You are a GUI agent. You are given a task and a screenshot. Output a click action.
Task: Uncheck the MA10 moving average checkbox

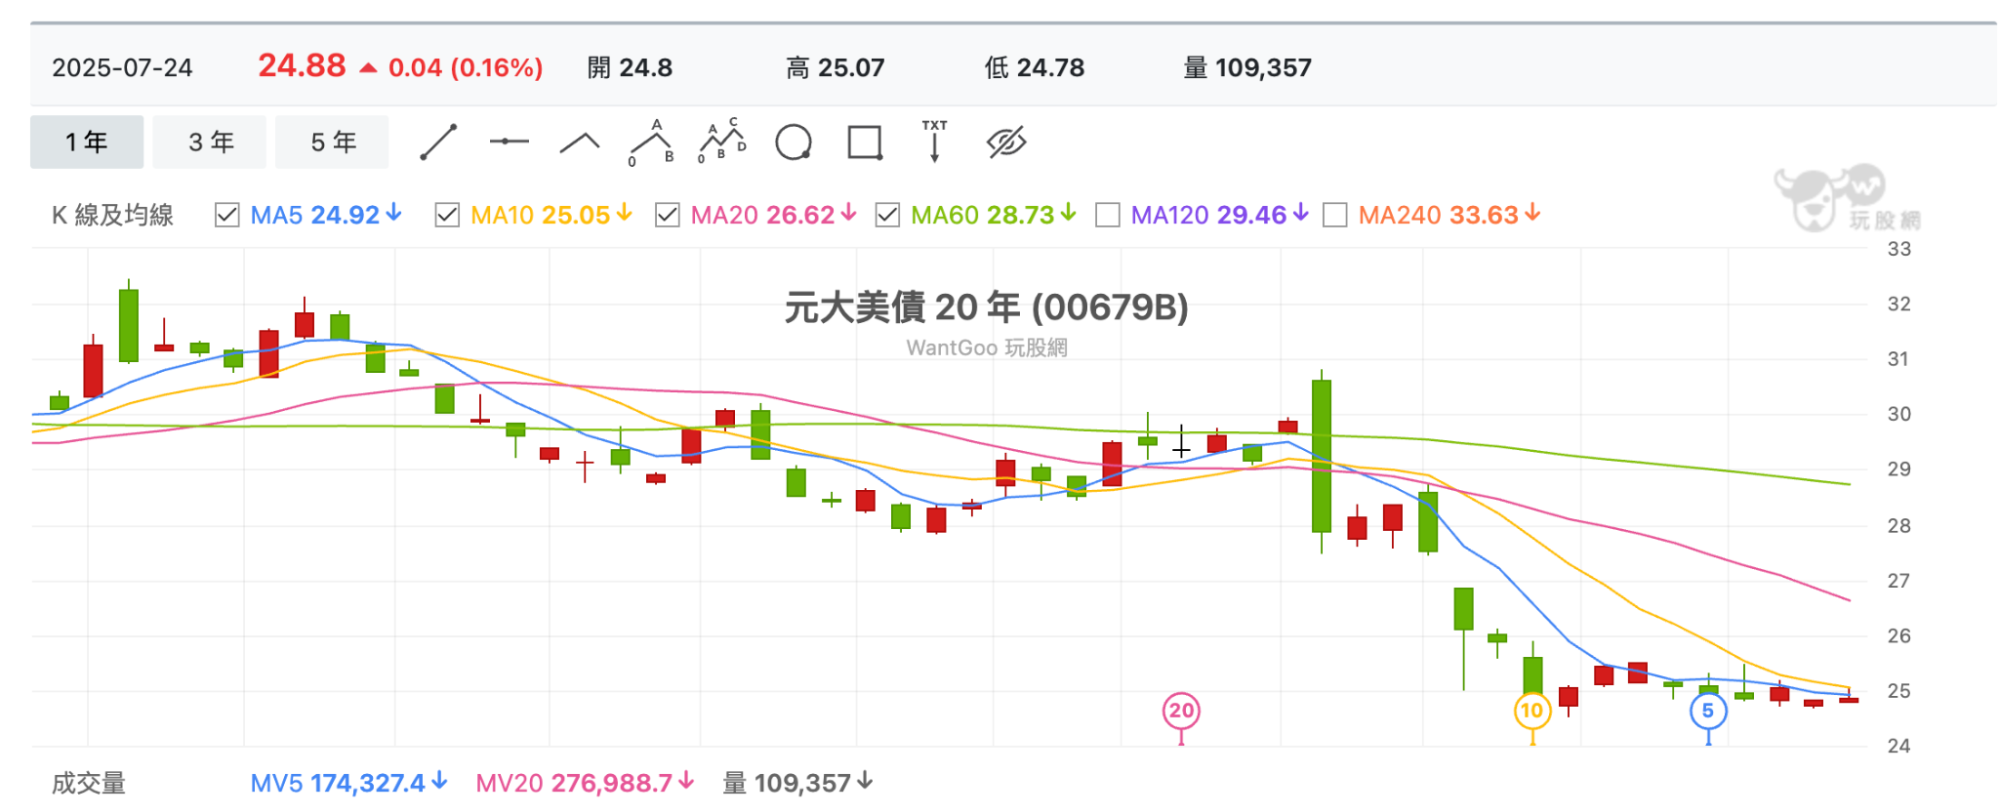pyautogui.click(x=447, y=215)
